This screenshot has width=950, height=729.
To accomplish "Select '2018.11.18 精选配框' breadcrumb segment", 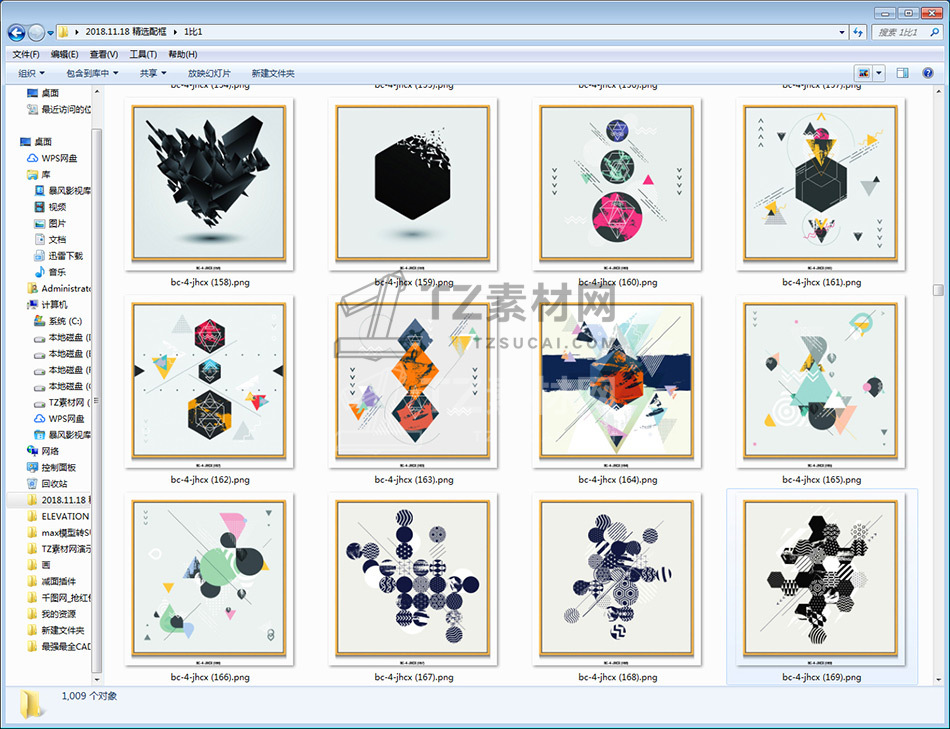I will (x=125, y=32).
